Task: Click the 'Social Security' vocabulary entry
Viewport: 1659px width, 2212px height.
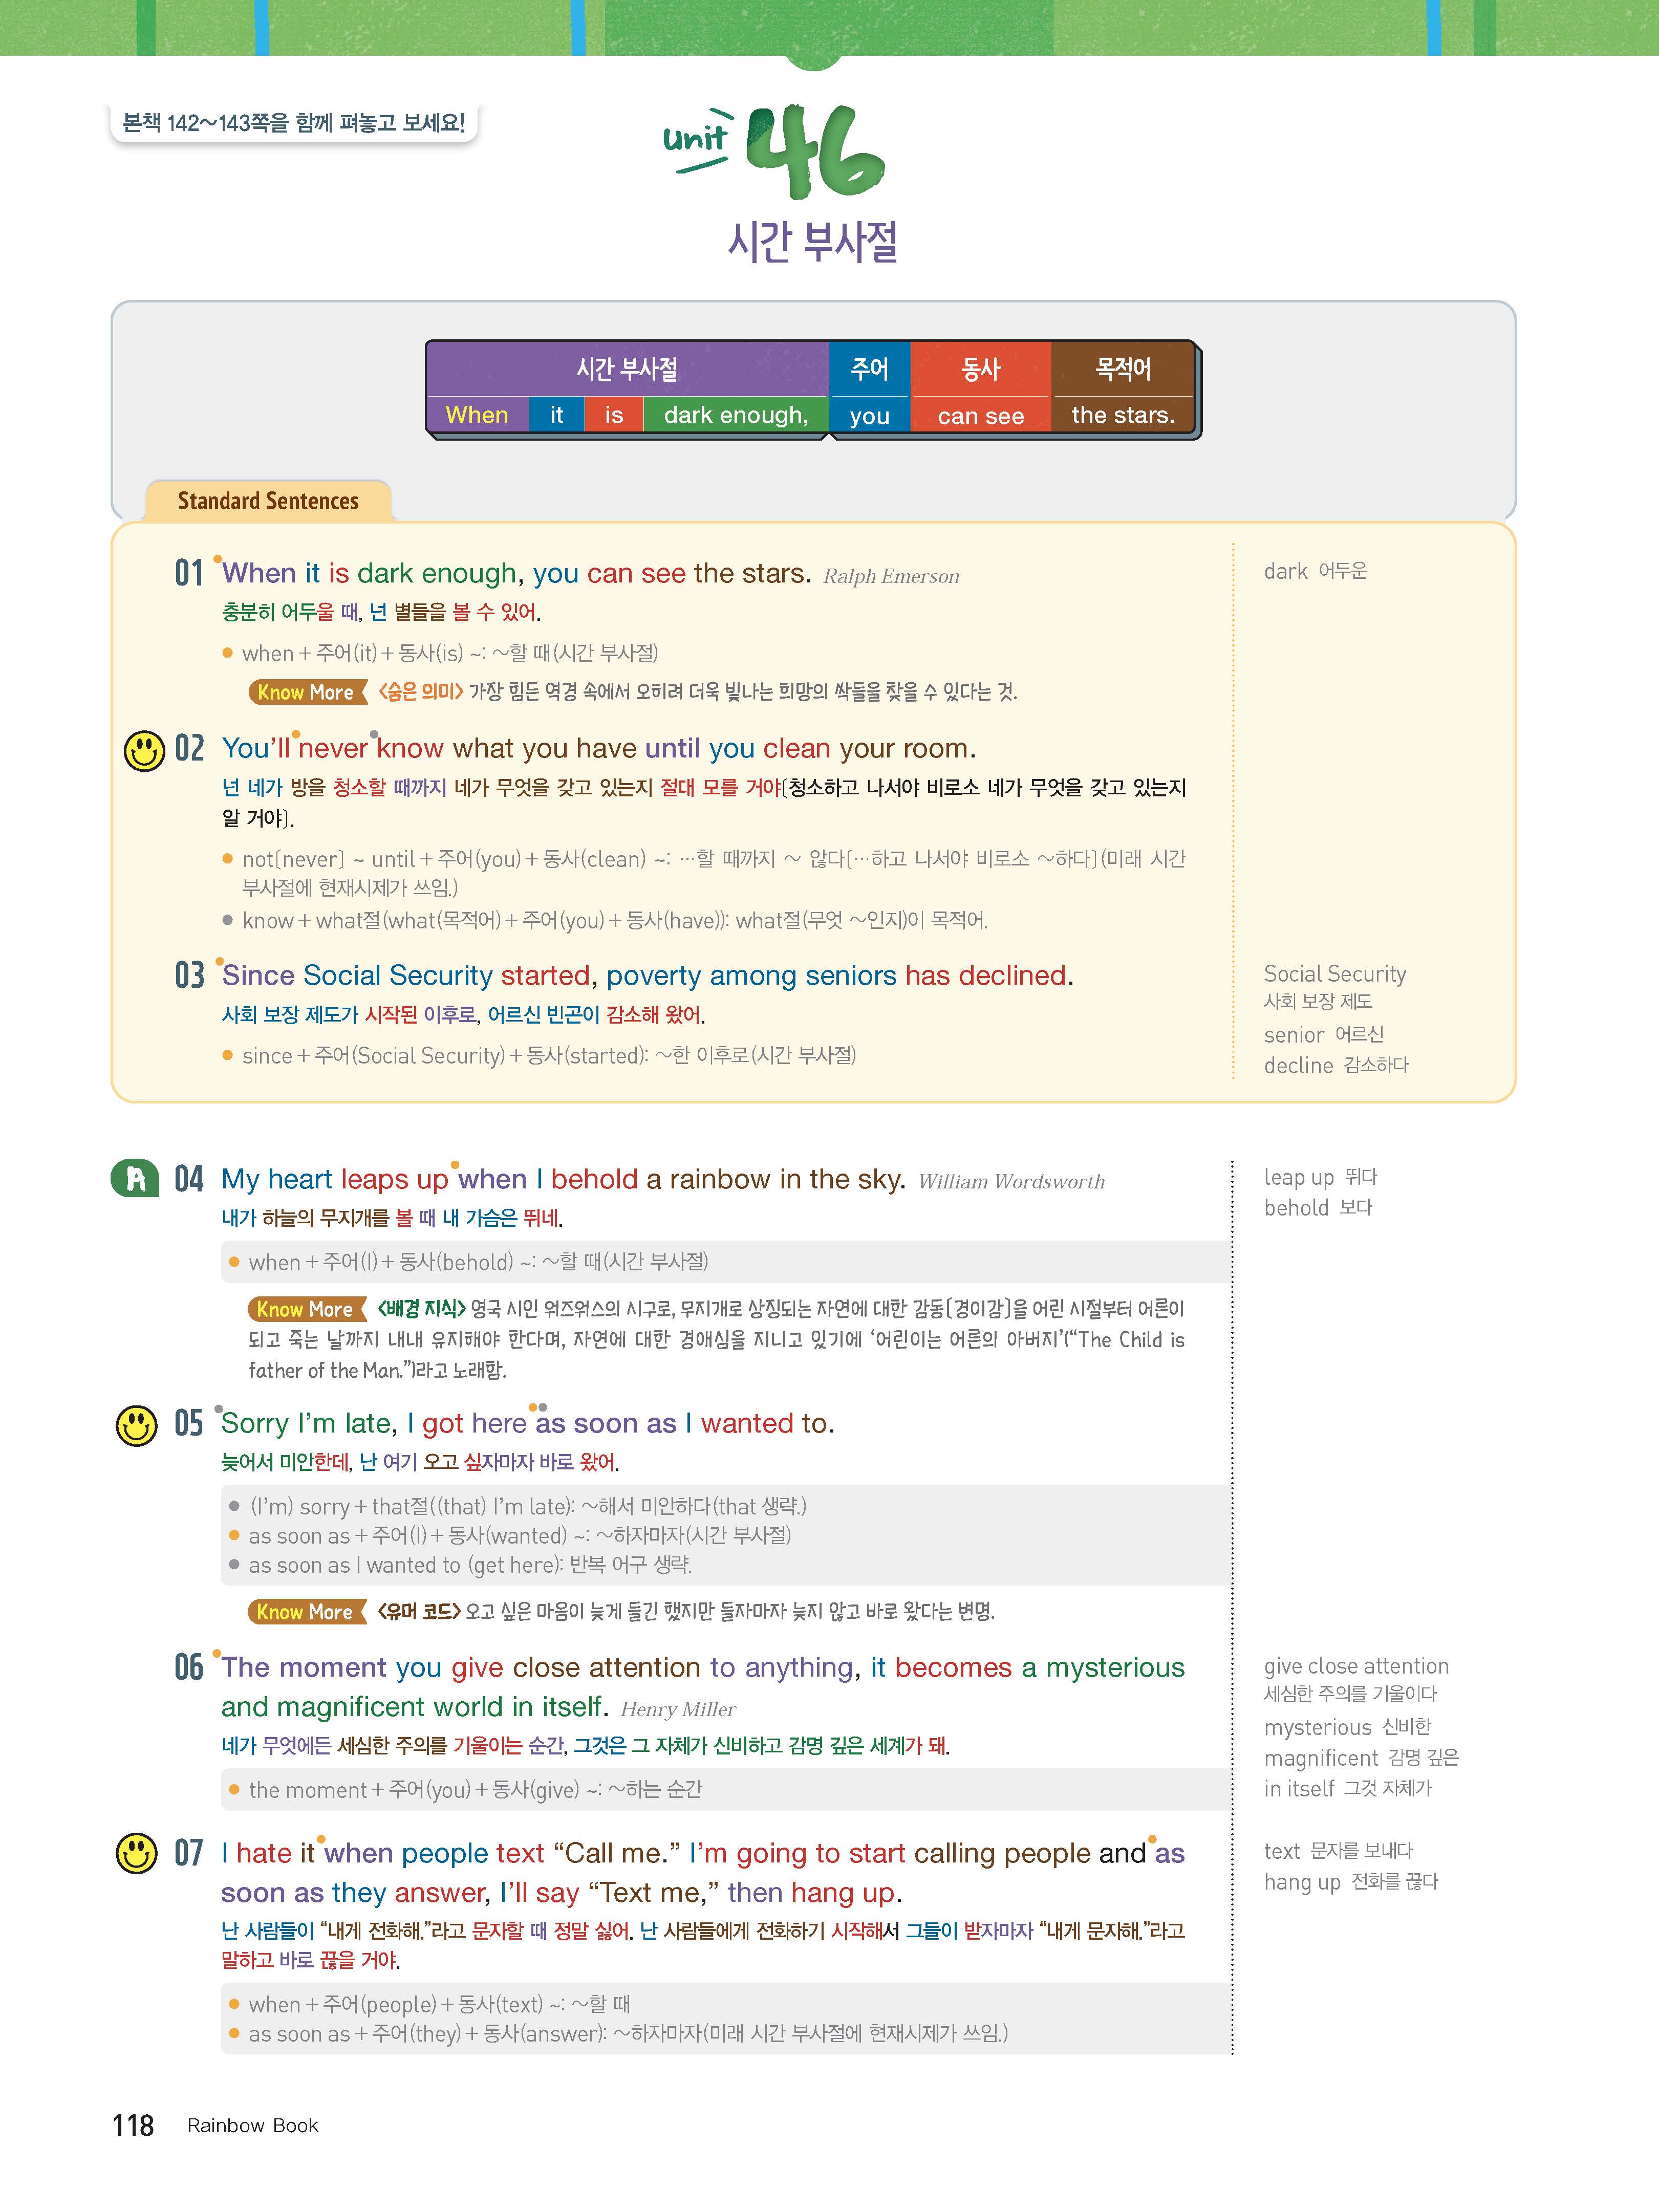Action: pos(1334,974)
